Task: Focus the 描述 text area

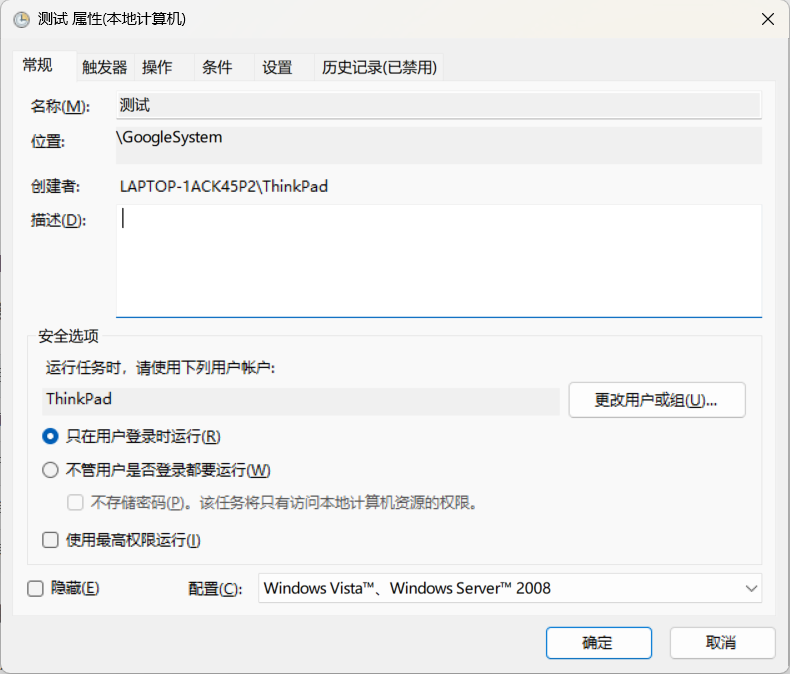Action: (438, 260)
